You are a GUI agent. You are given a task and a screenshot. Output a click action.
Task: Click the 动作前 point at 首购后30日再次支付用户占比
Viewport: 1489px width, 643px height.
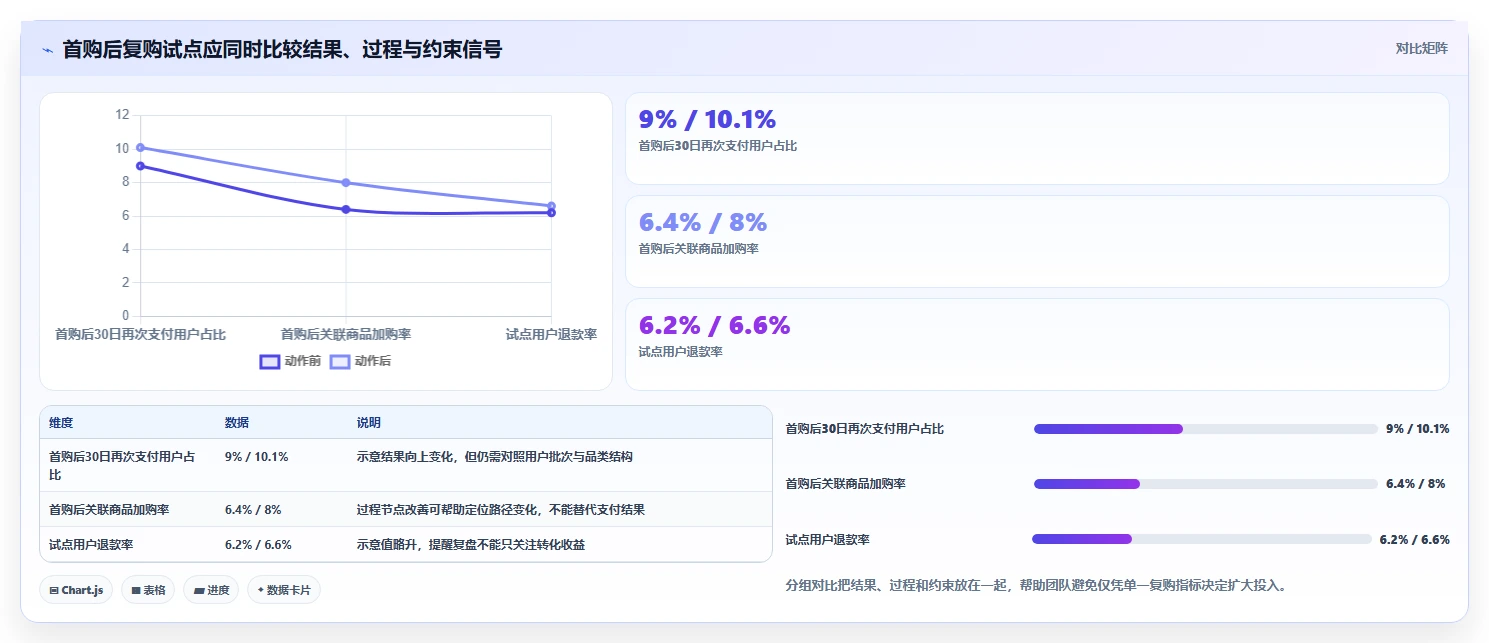[x=141, y=166]
